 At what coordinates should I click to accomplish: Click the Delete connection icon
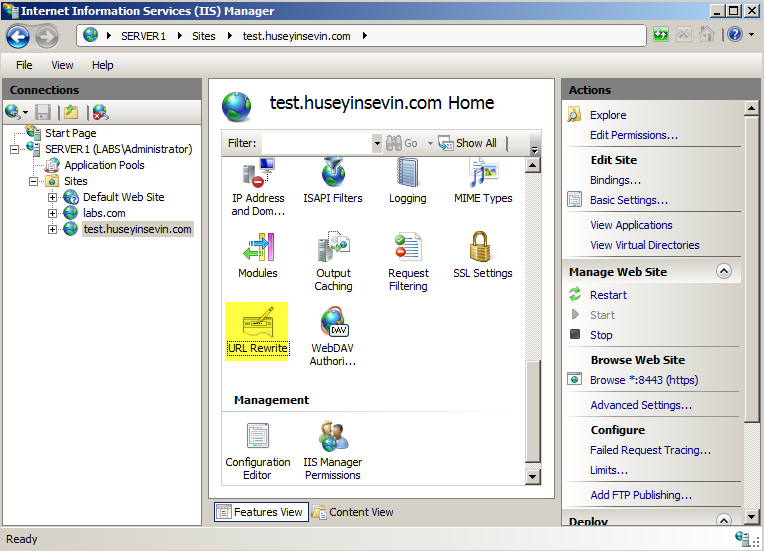100,113
